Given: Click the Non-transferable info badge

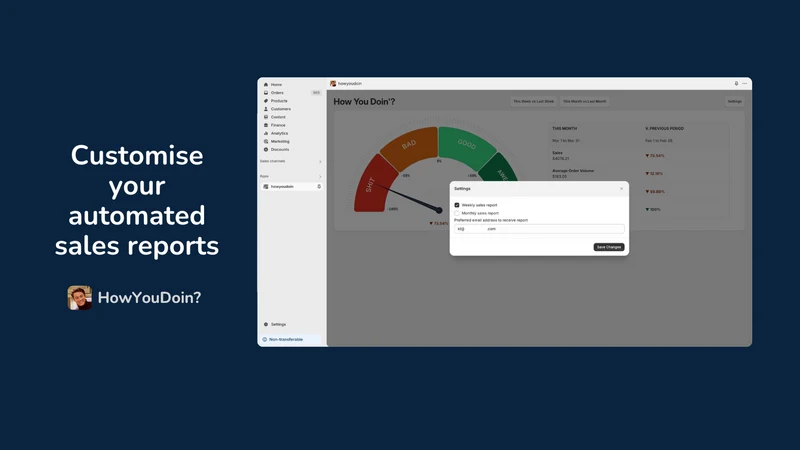Looking at the screenshot, I should (x=290, y=339).
